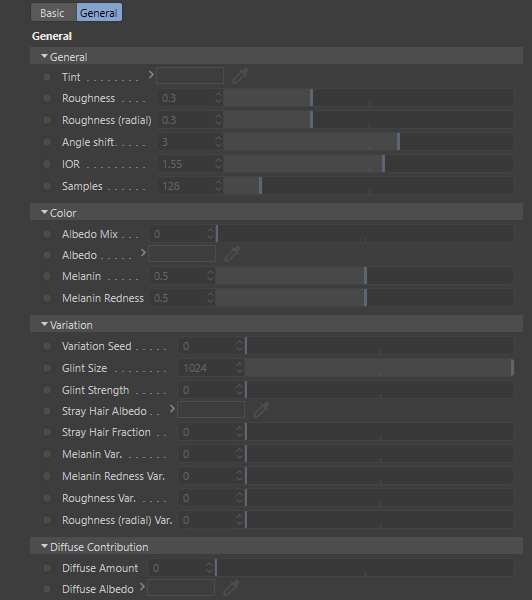This screenshot has height=600, width=532.
Task: Toggle the Tint animation dot
Action: tap(47, 77)
